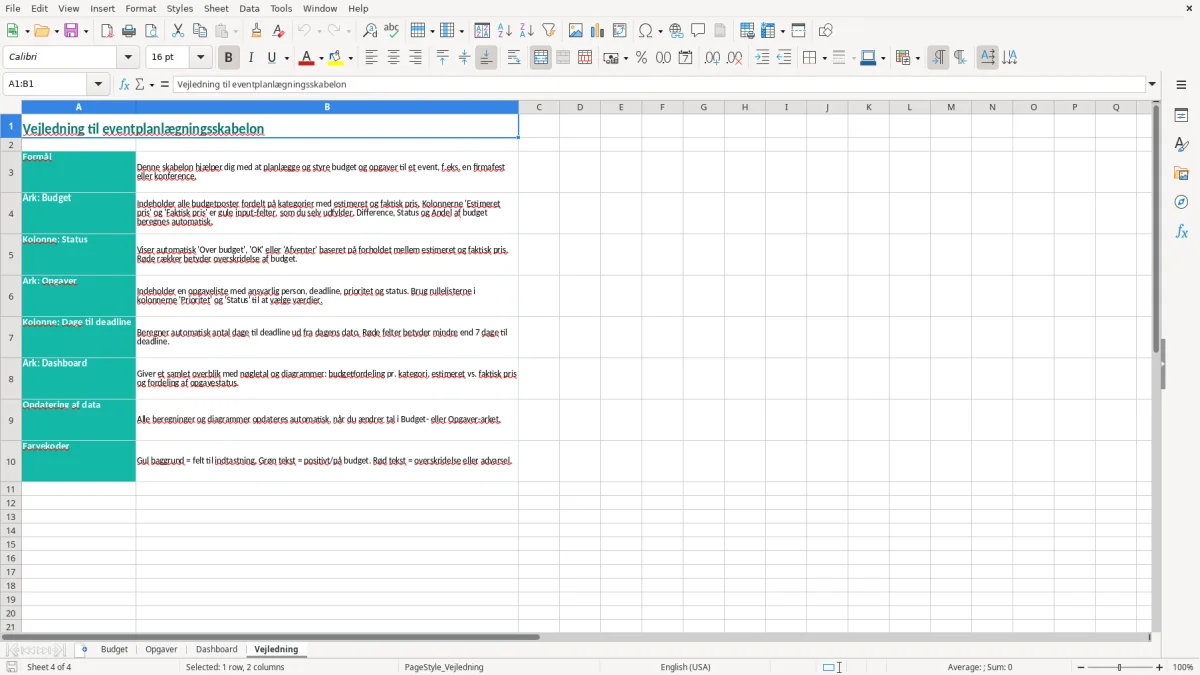Expand the Name Box dropdown
The image size is (1200, 675).
(x=98, y=85)
